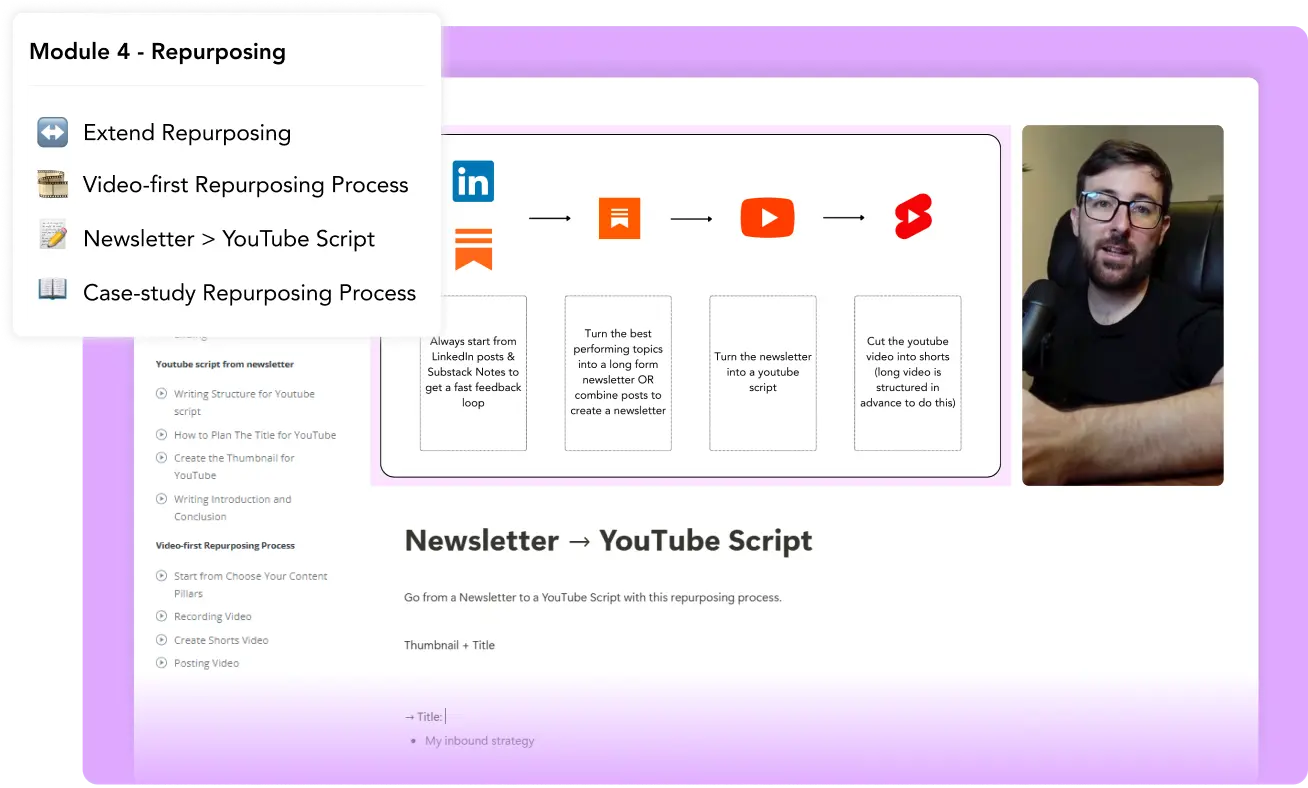Click Go from a Newsletter description text
Image resolution: width=1308 pixels, height=788 pixels.
click(x=593, y=598)
